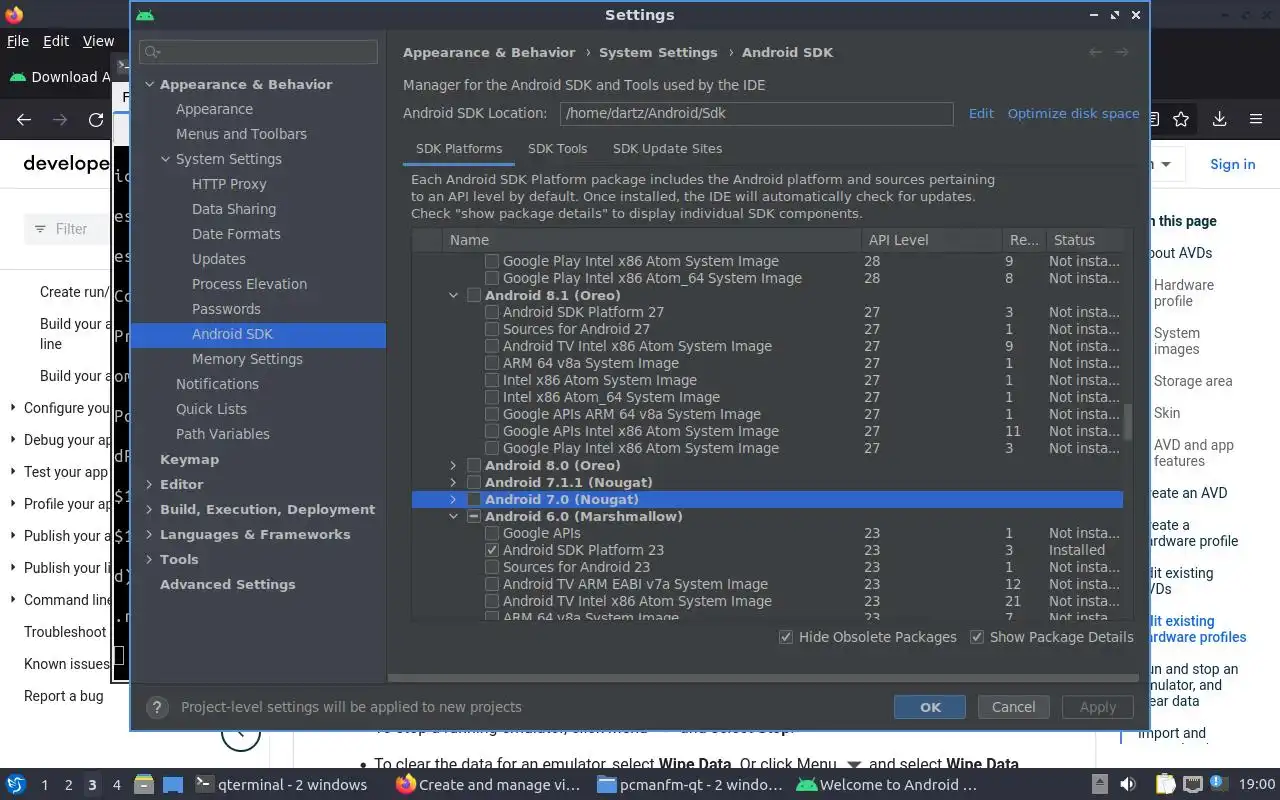Select HTTP Proxy settings item
1280x800 pixels.
tap(229, 184)
